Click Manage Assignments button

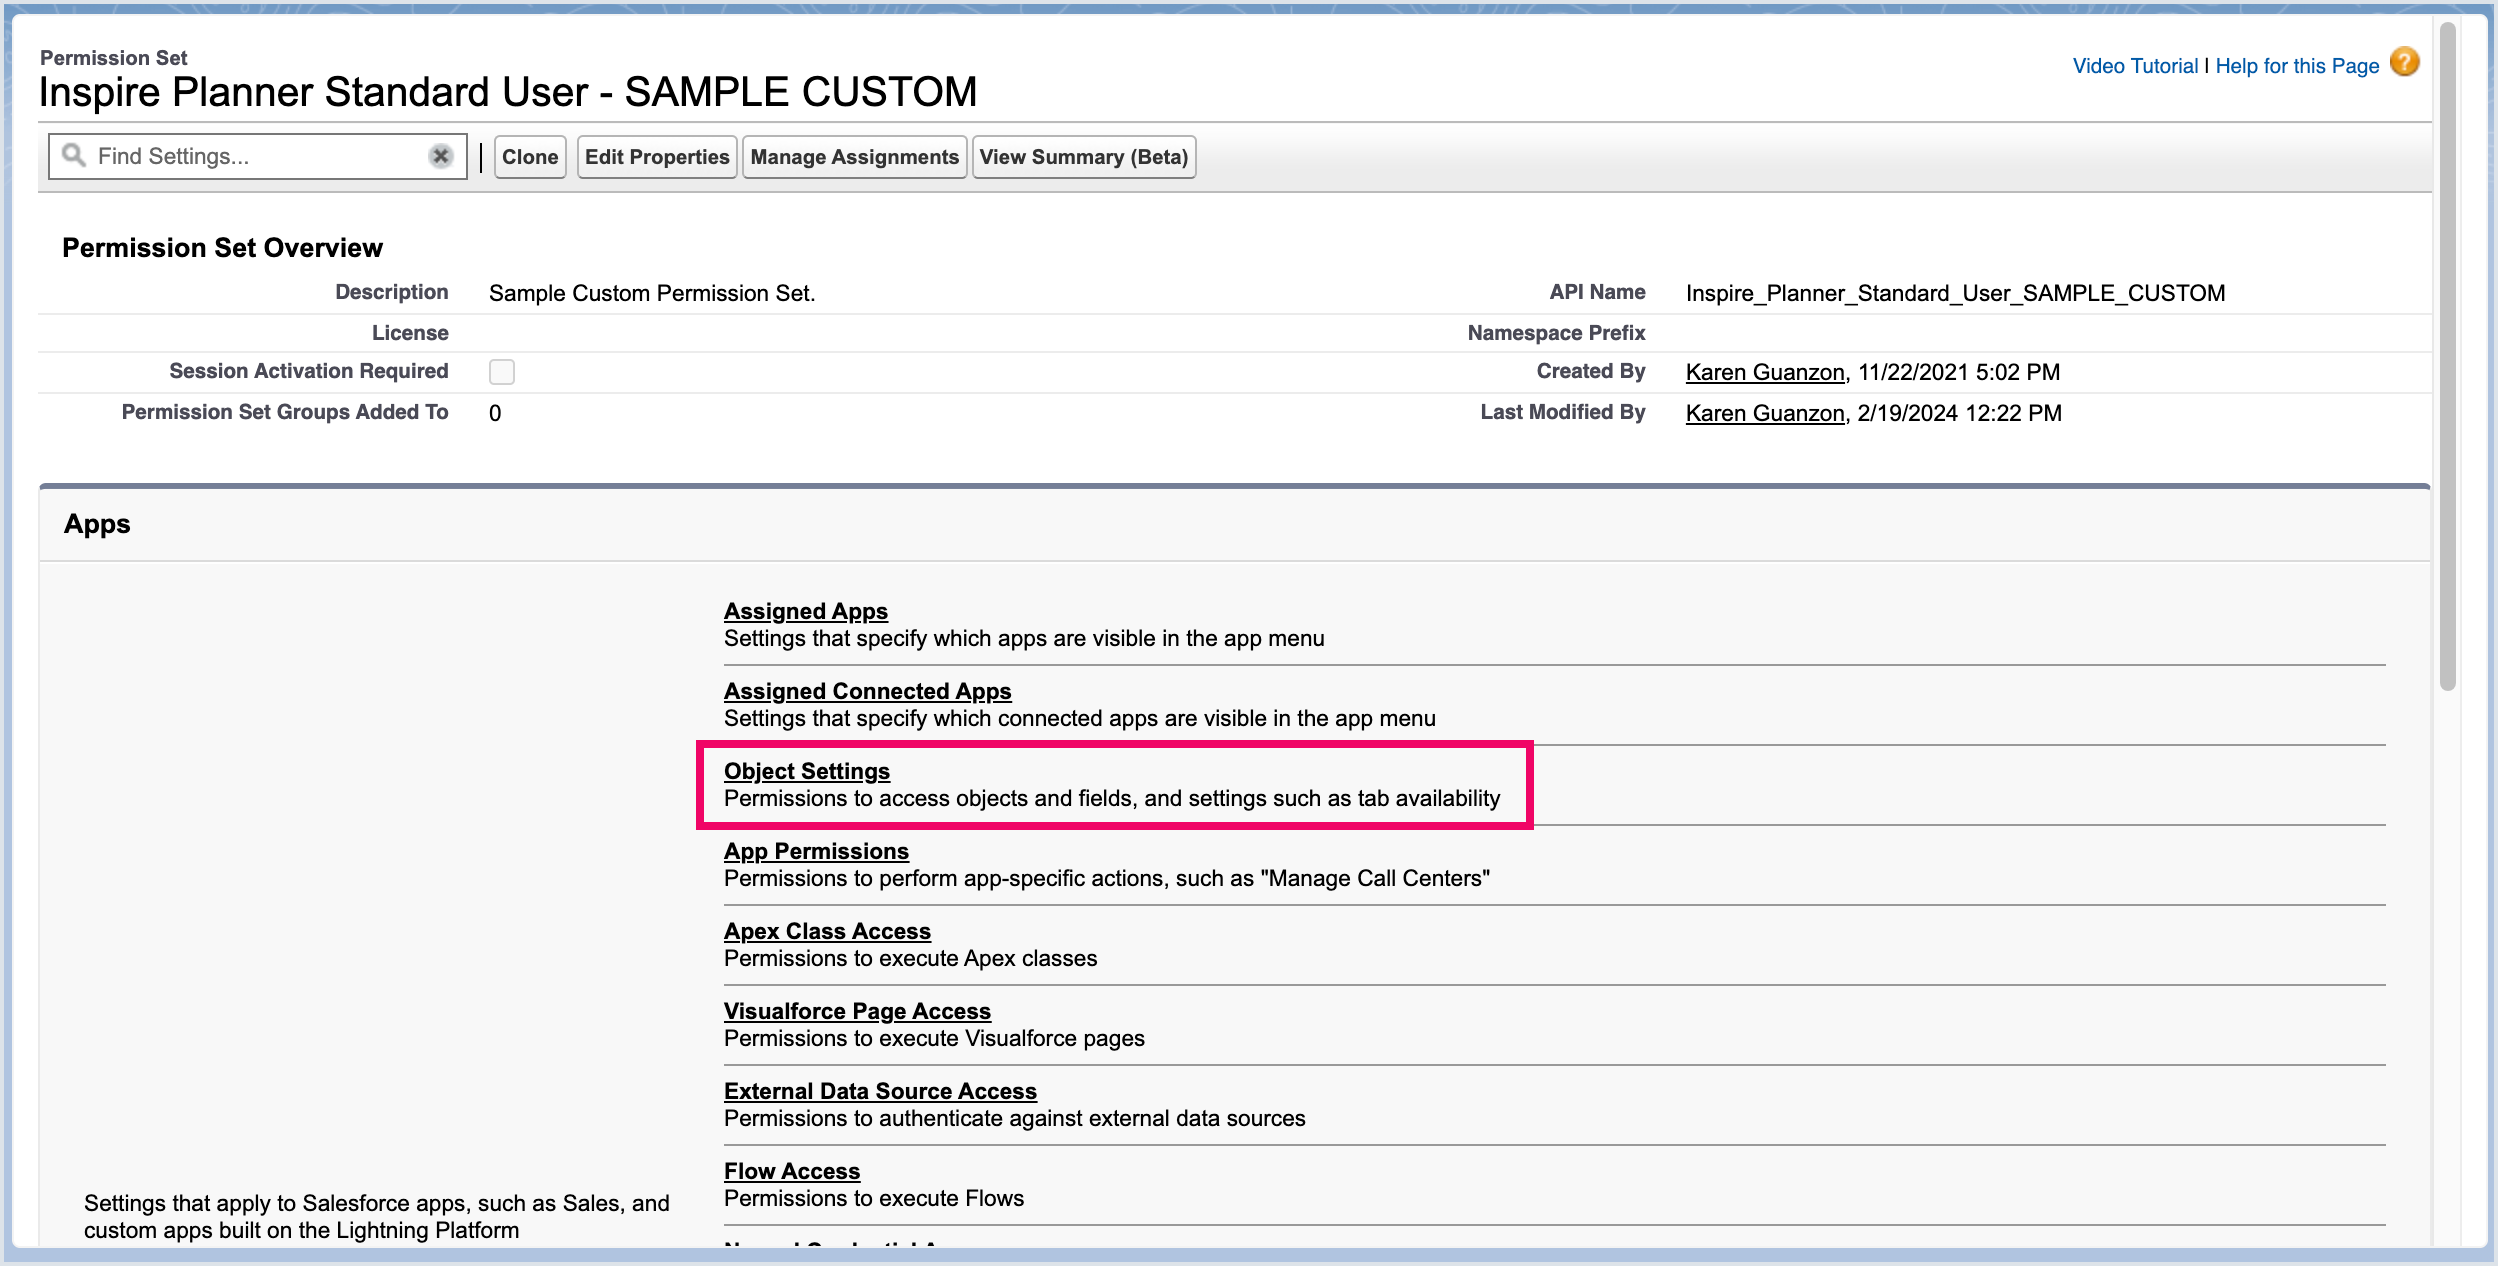(853, 157)
